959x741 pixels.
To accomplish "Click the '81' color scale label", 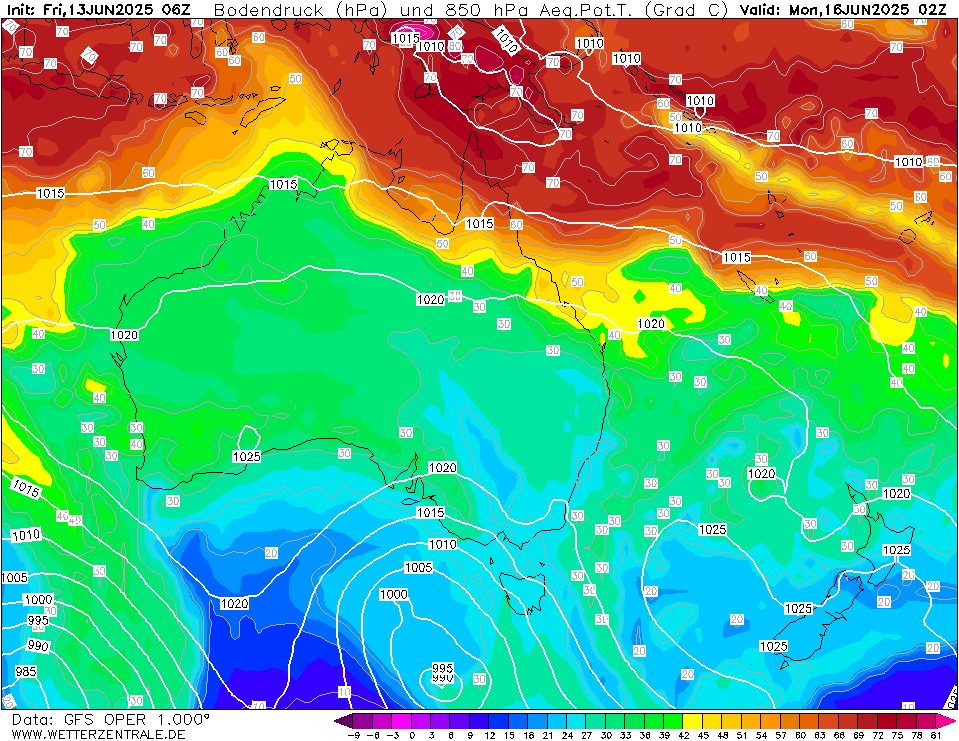I will click(935, 735).
